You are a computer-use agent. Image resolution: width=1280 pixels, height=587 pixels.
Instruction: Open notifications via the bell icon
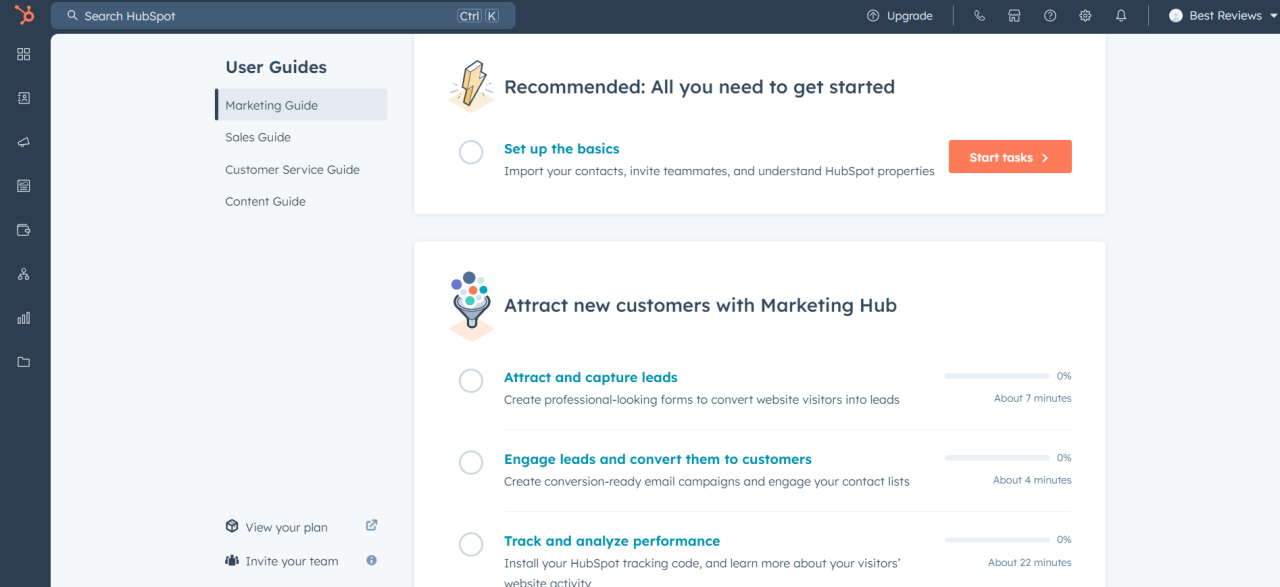click(x=1120, y=15)
